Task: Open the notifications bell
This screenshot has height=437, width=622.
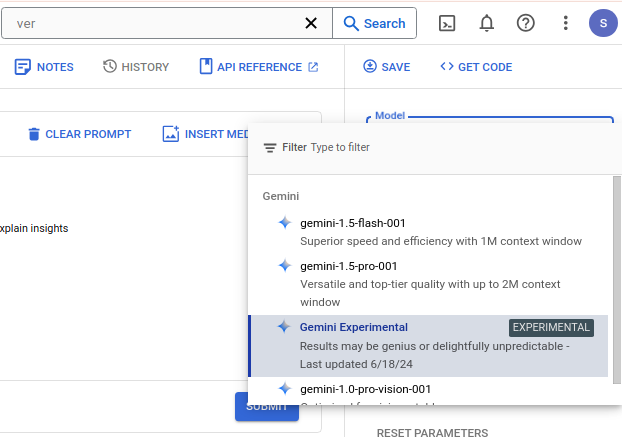Action: click(486, 23)
